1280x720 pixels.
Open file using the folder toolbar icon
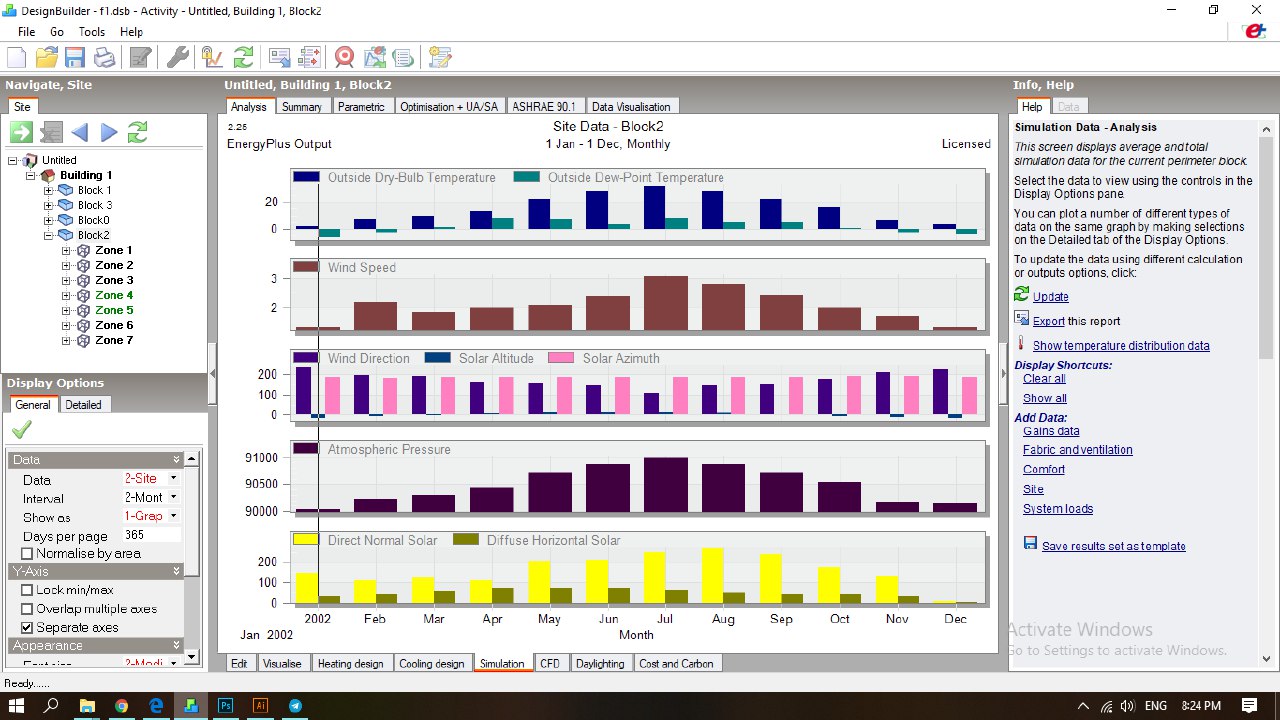click(x=46, y=57)
